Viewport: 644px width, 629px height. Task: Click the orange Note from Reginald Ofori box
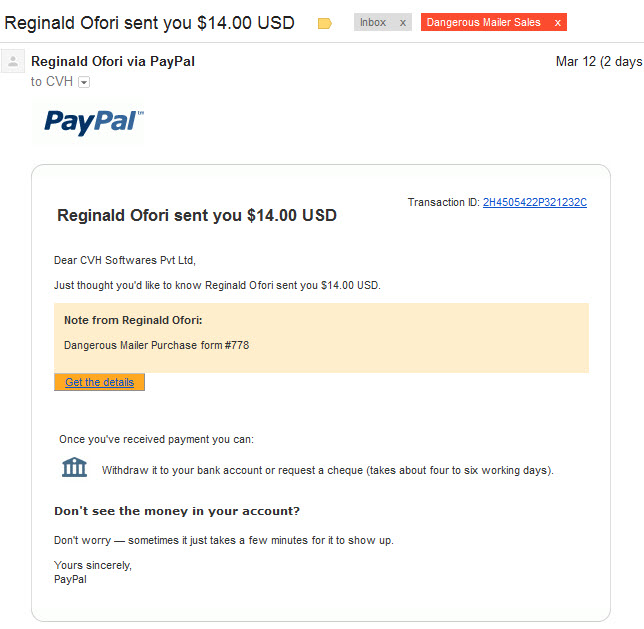click(321, 338)
